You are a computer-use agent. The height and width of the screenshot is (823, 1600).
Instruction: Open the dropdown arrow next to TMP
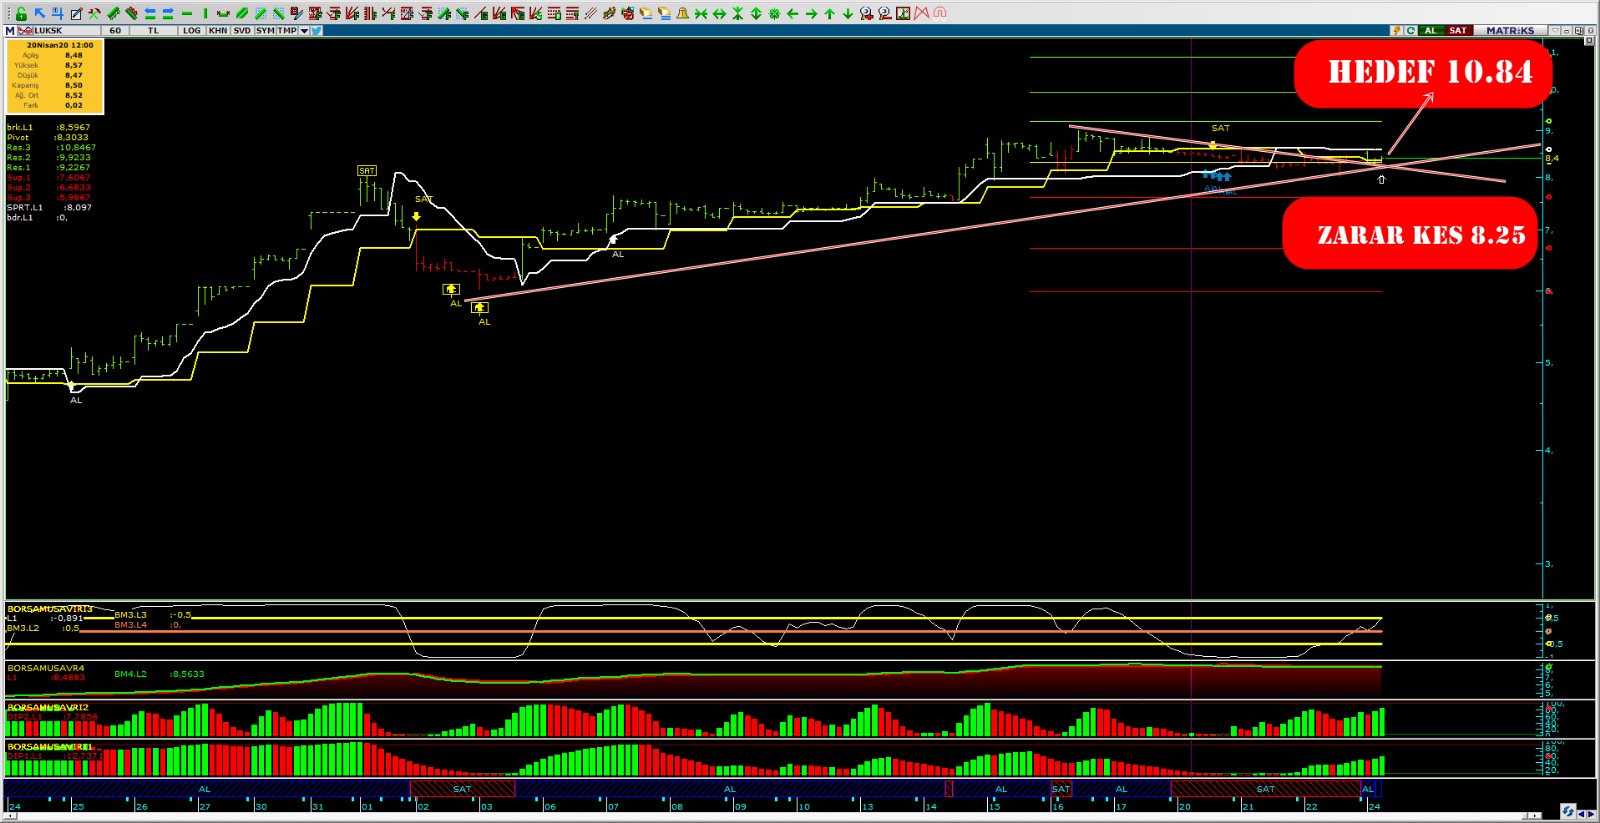point(304,31)
